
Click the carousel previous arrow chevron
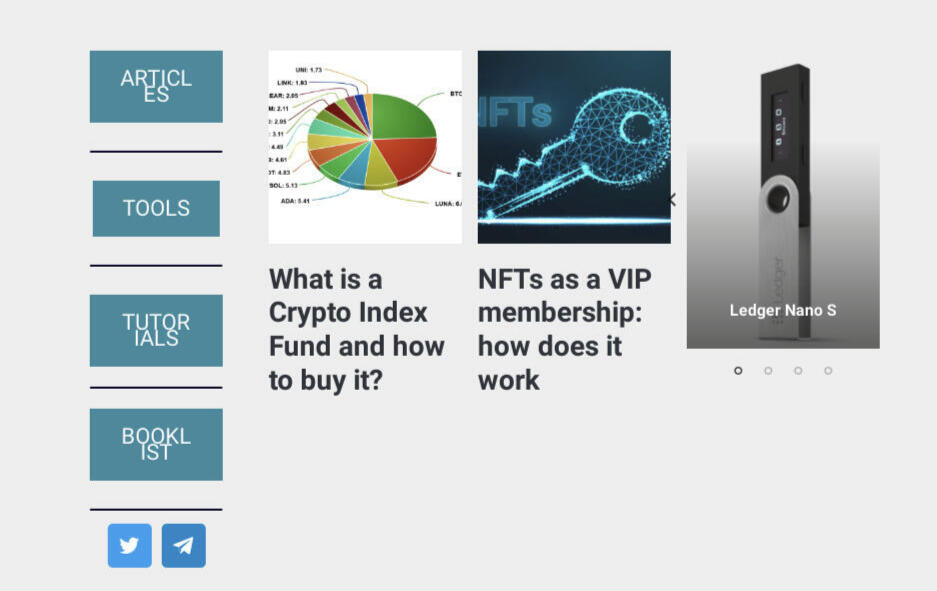[673, 200]
